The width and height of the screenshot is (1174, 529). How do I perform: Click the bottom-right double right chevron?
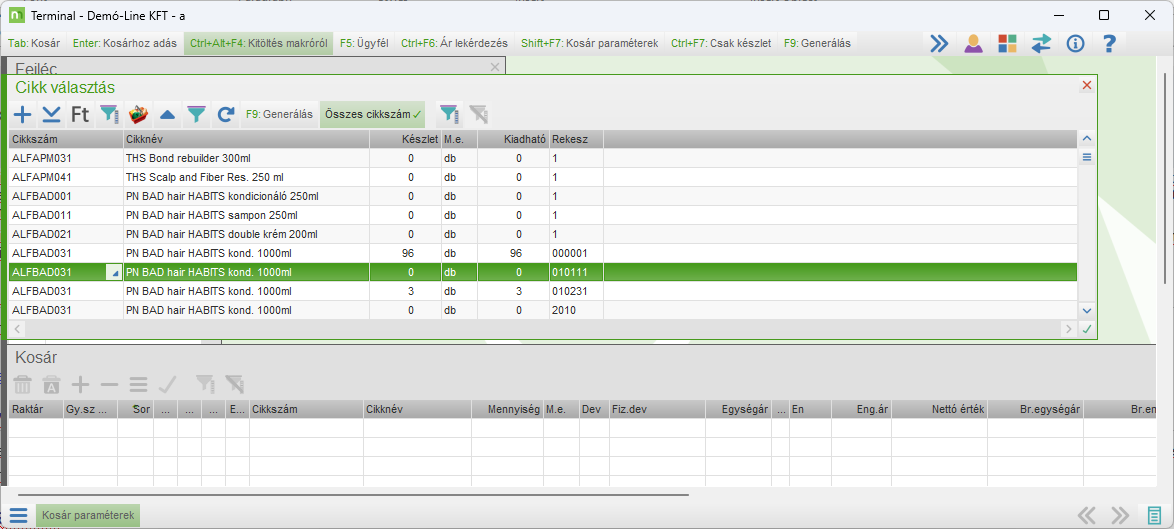point(1120,516)
